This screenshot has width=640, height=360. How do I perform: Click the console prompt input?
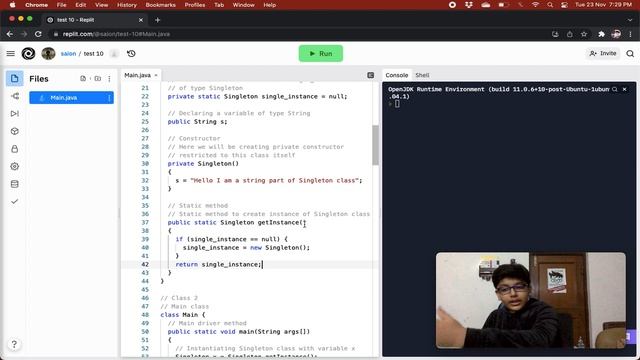397,104
